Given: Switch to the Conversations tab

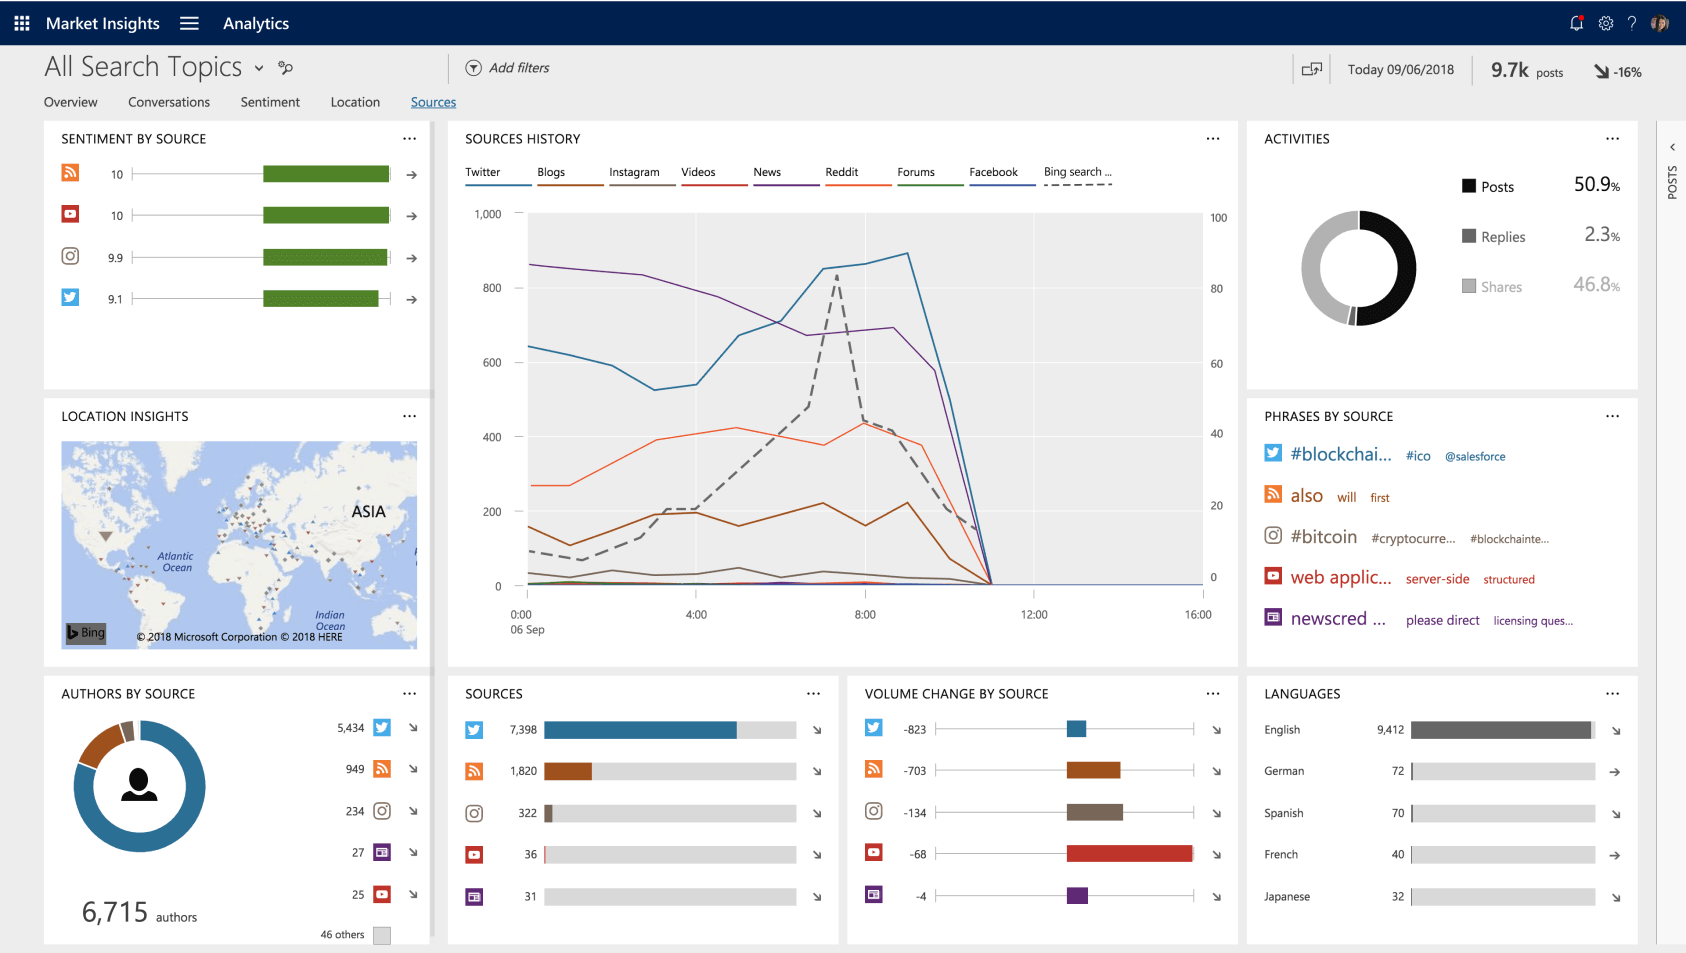Looking at the screenshot, I should 169,102.
